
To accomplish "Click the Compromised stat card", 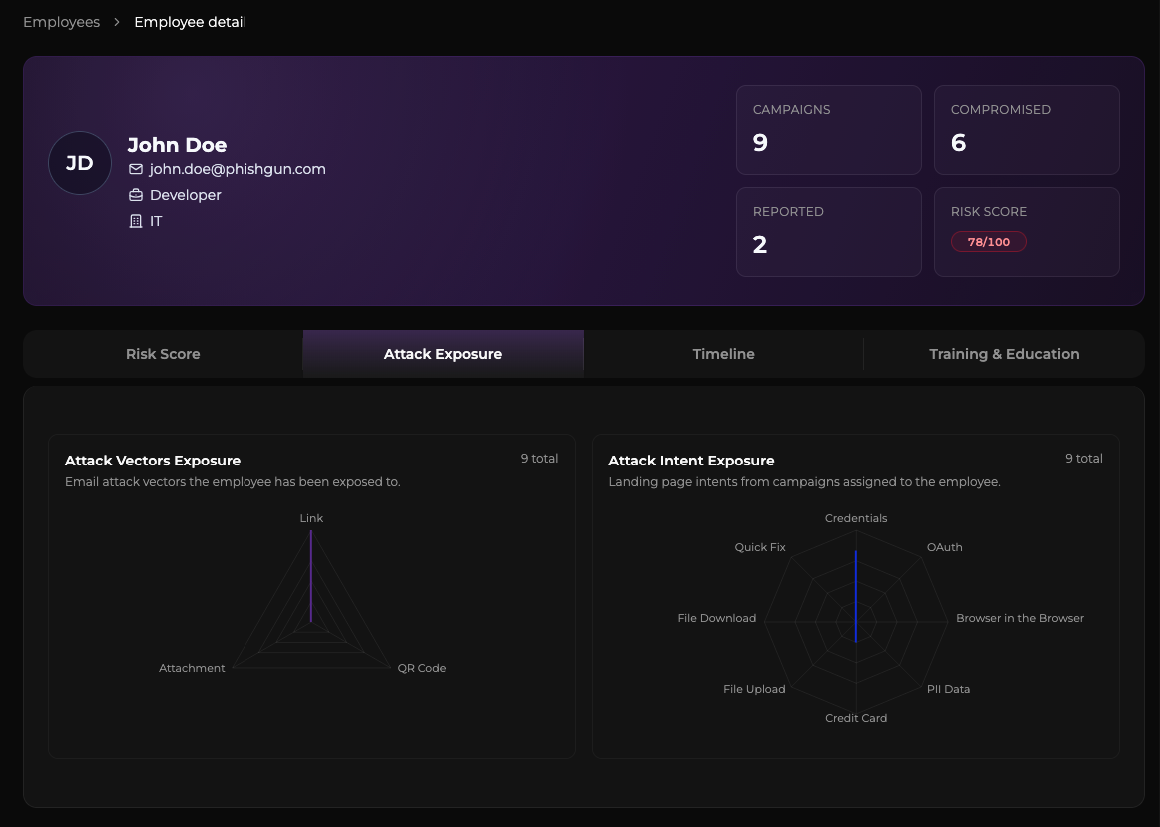I will pyautogui.click(x=1027, y=130).
